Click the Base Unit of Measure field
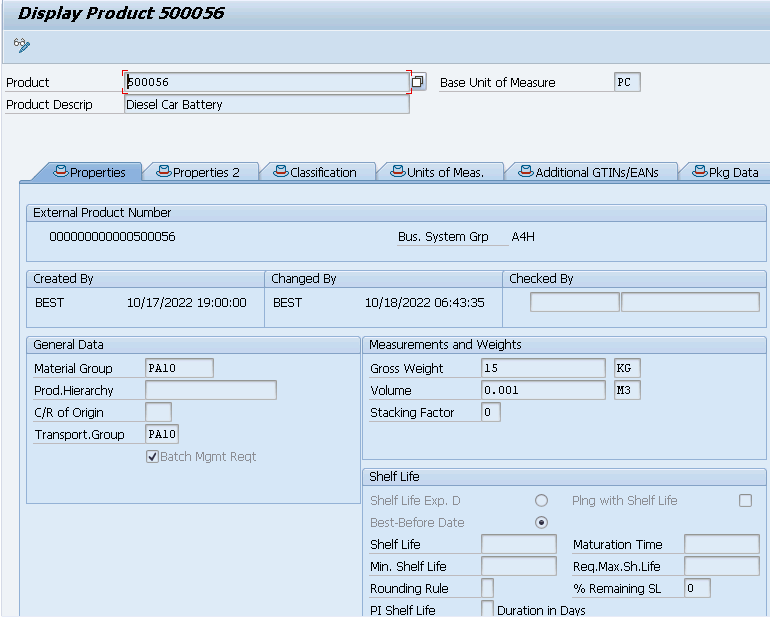The width and height of the screenshot is (770, 620). tap(627, 82)
